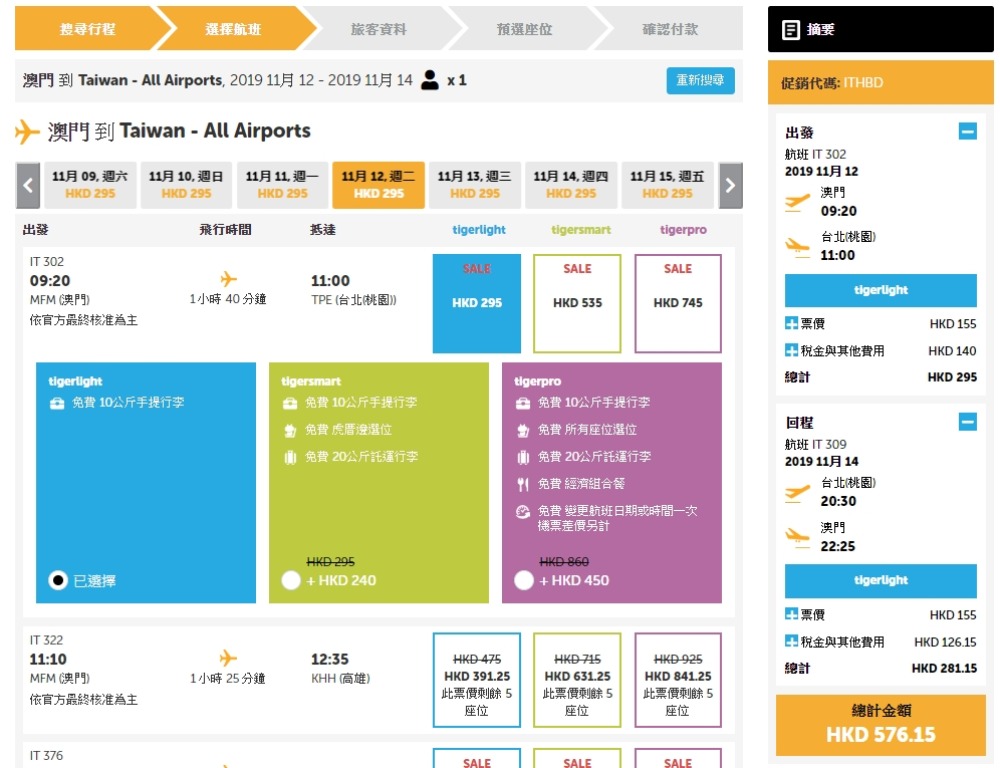Choose the blue tigerlight HKD 295 fare box
Image resolution: width=1000 pixels, height=768 pixels.
[477, 303]
